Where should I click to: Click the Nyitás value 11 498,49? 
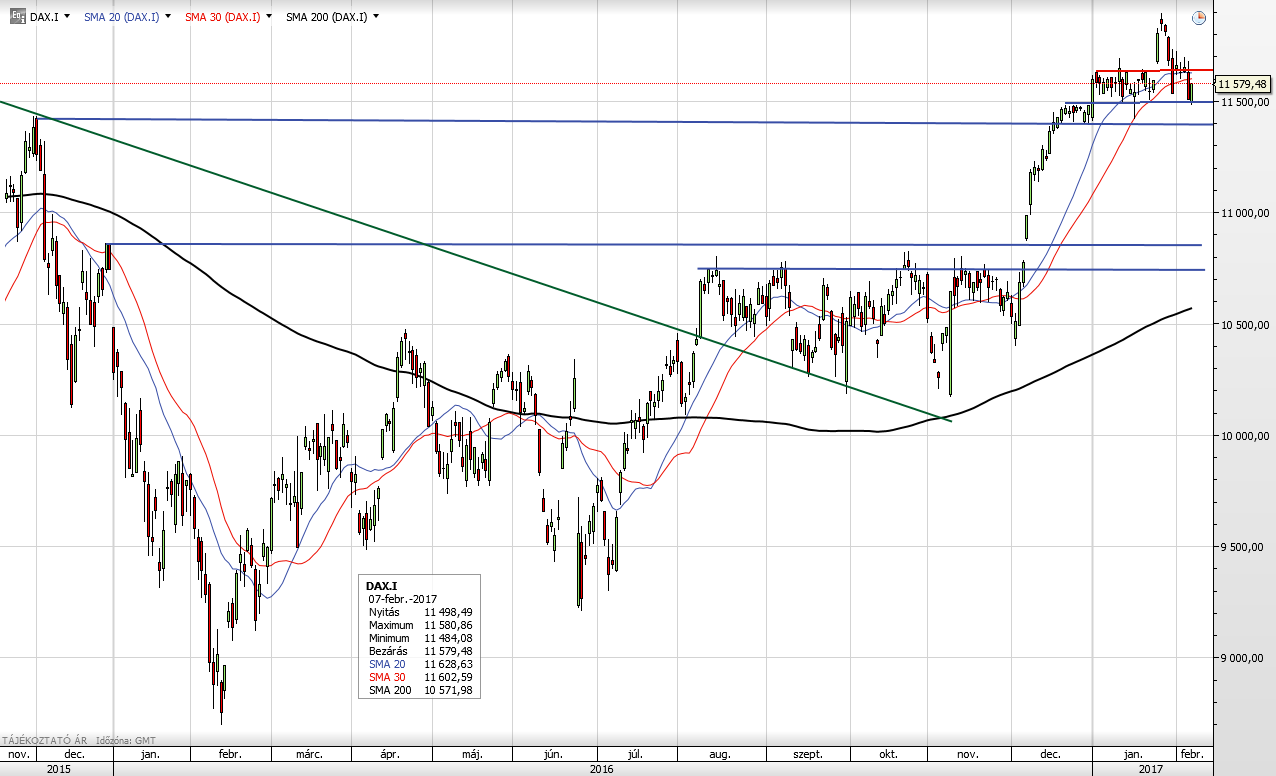coord(448,612)
